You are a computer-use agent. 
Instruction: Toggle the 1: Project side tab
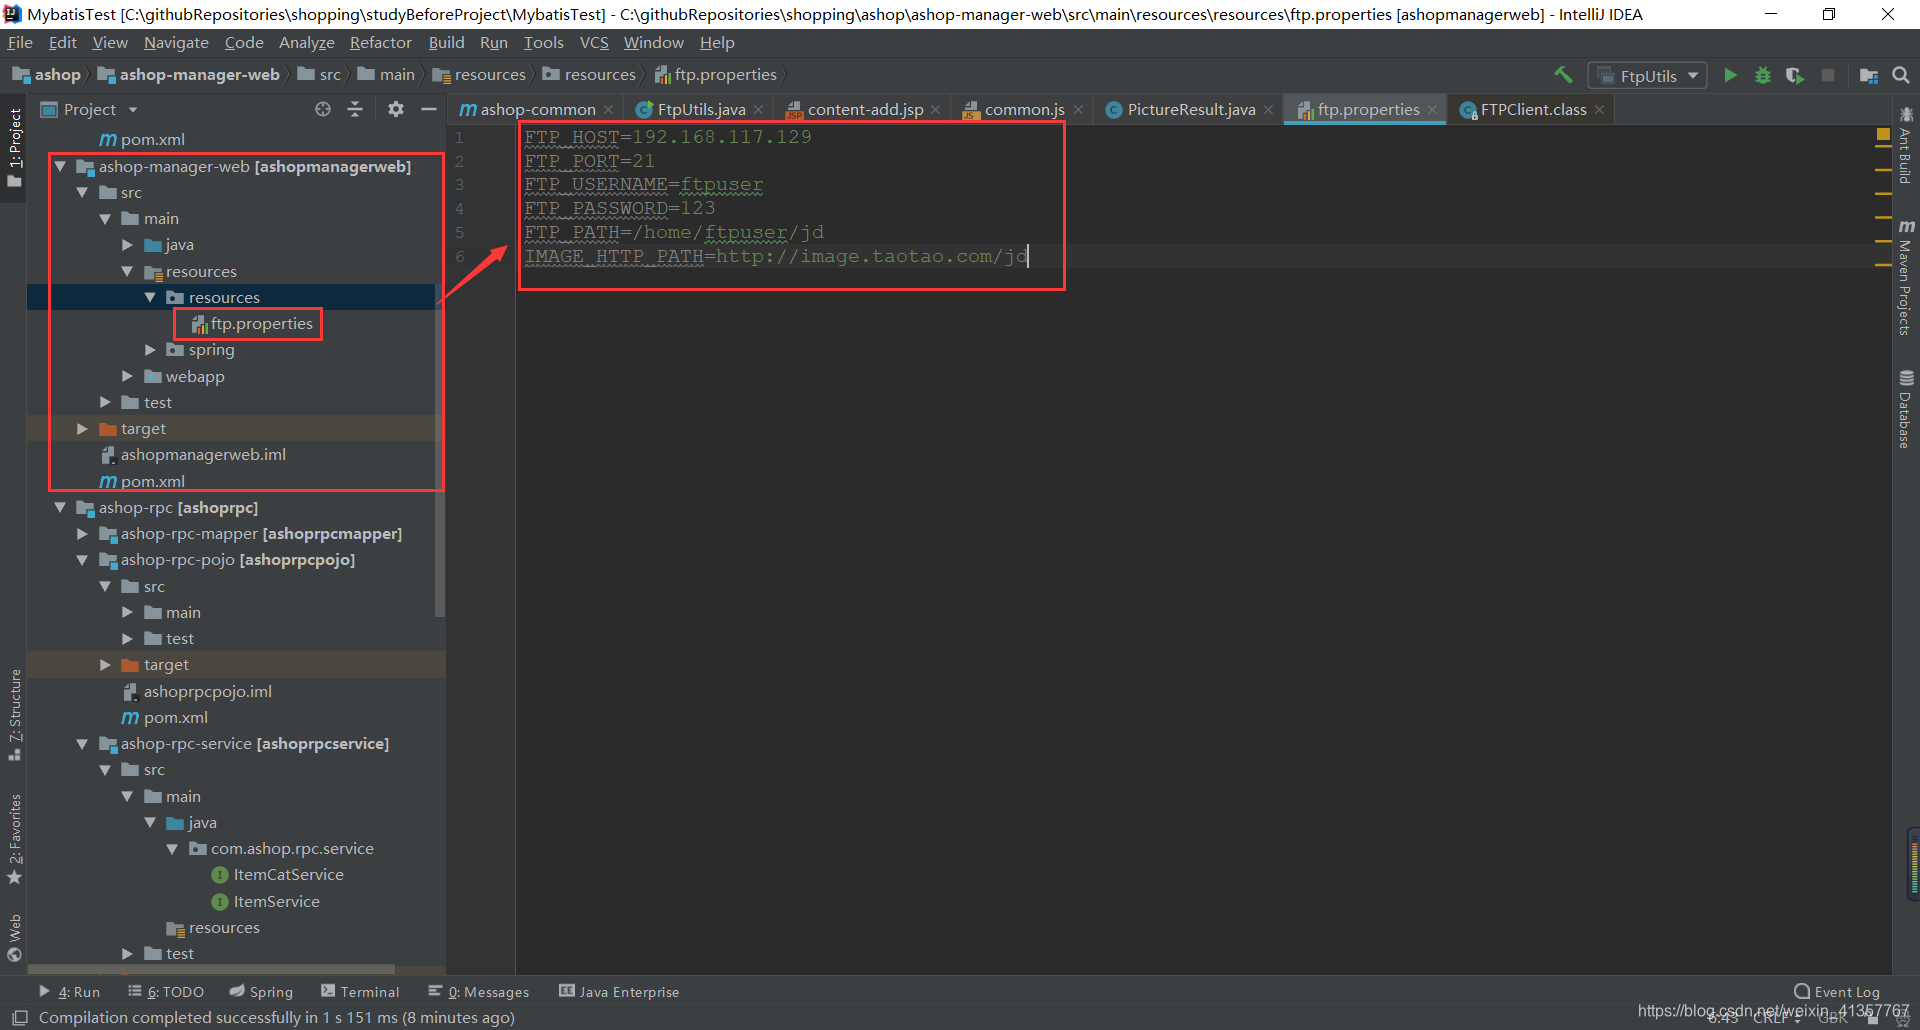point(14,147)
